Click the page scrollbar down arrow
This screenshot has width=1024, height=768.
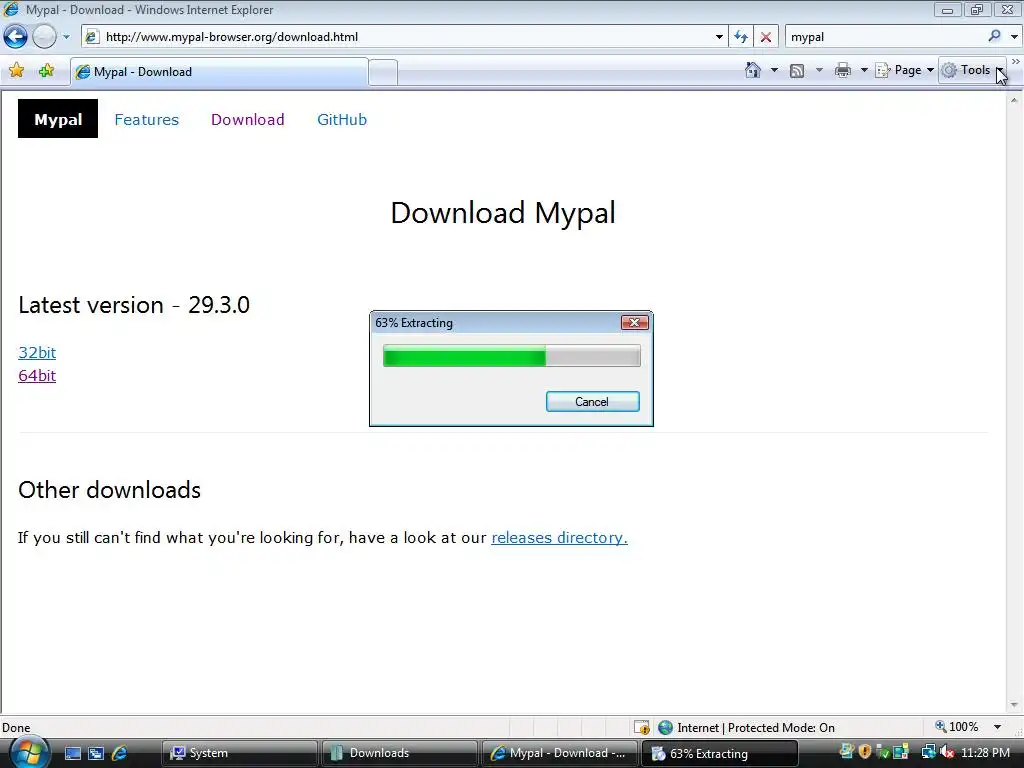tap(1014, 705)
